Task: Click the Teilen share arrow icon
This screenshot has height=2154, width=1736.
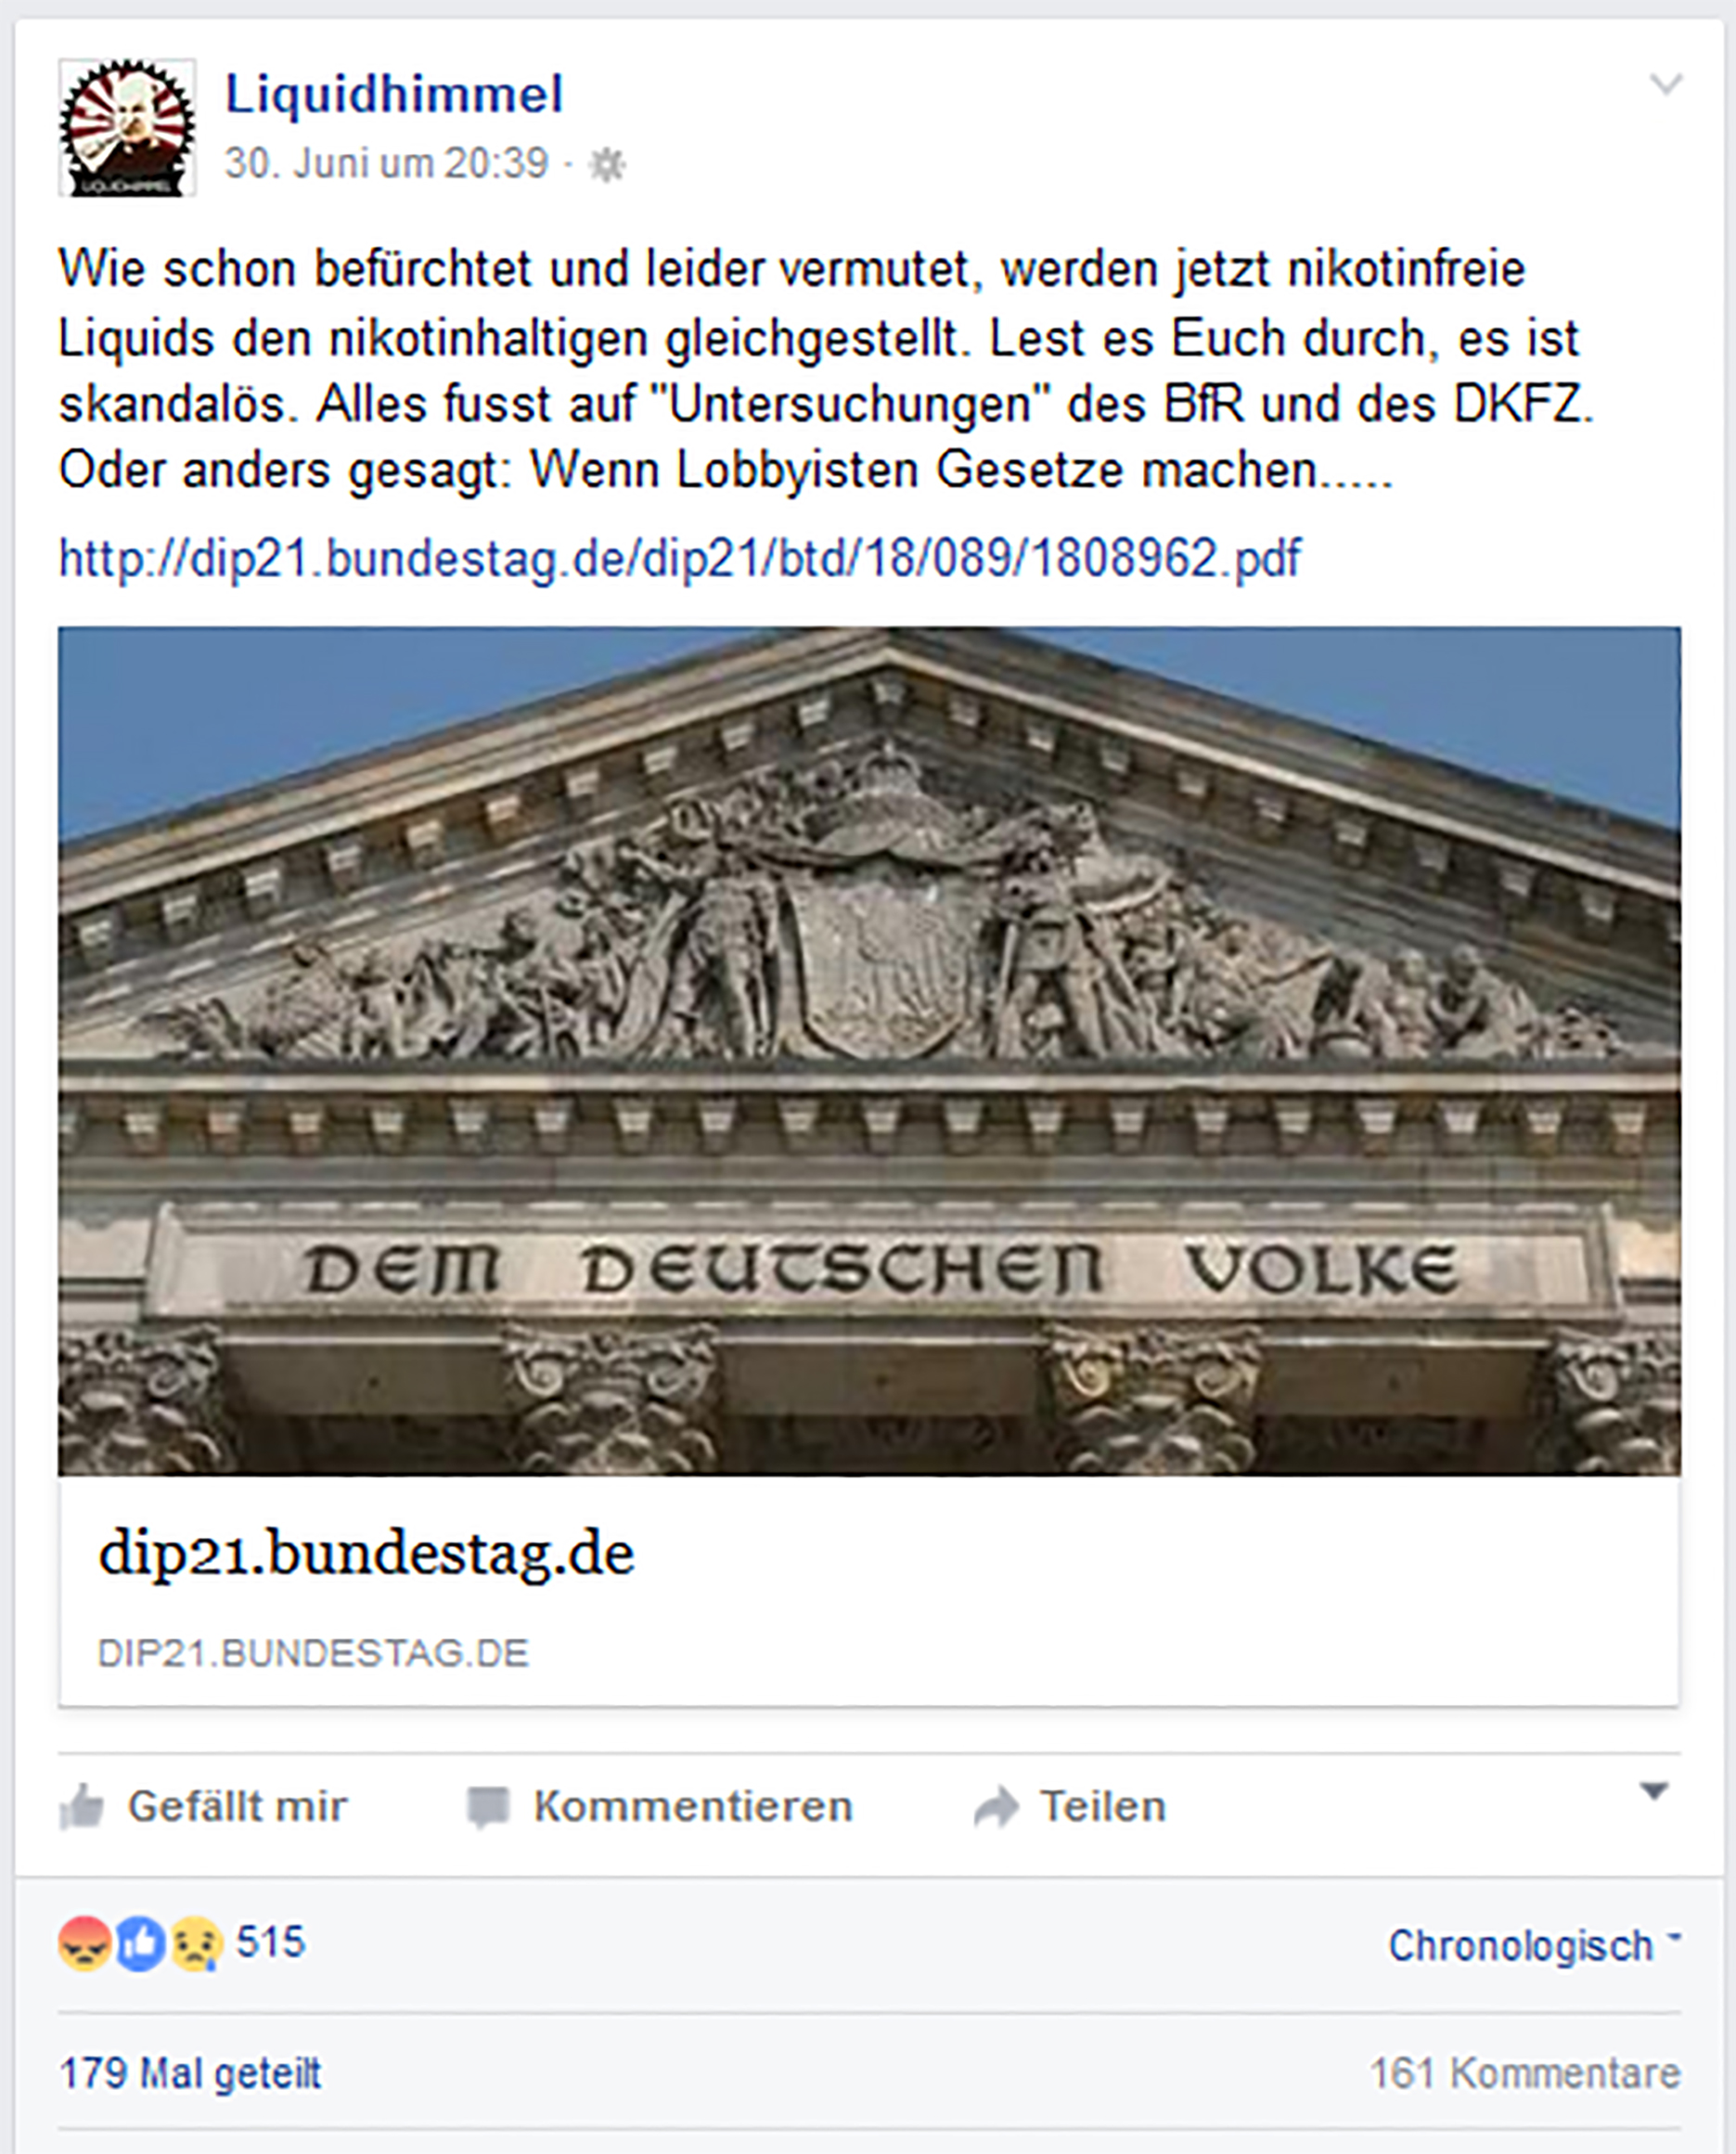Action: coord(996,1808)
